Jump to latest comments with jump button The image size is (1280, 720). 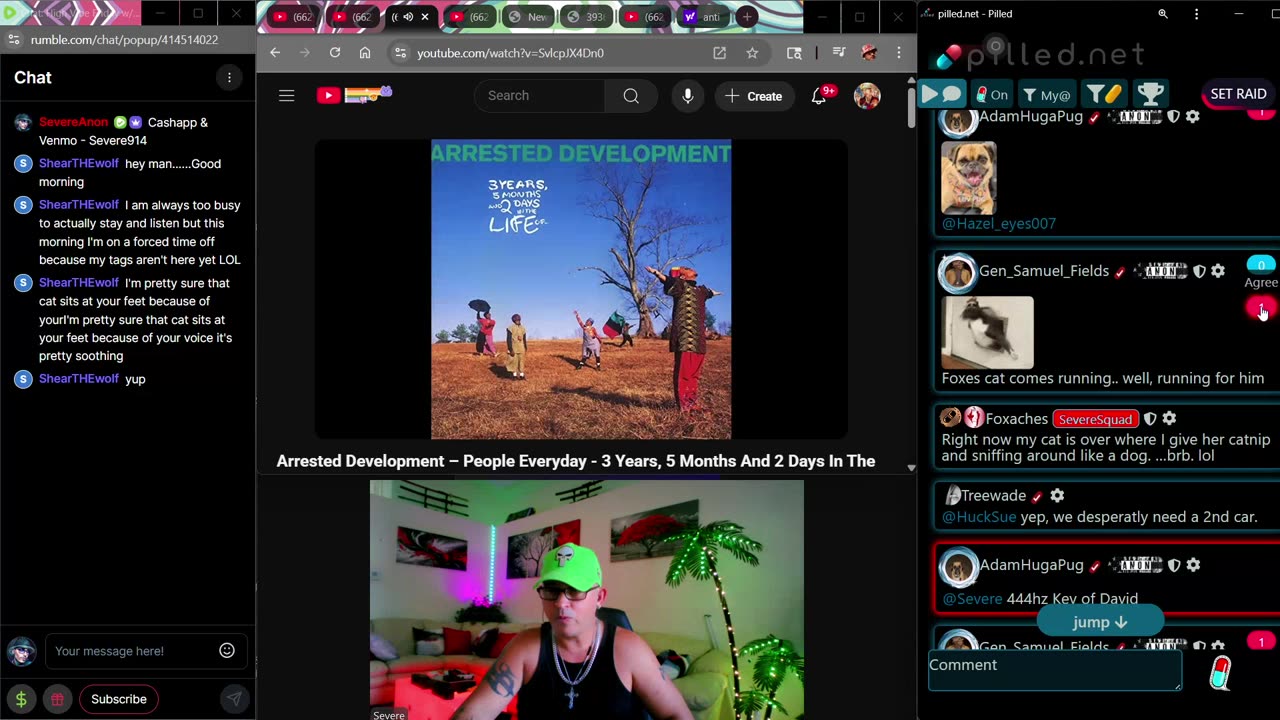pos(1100,622)
